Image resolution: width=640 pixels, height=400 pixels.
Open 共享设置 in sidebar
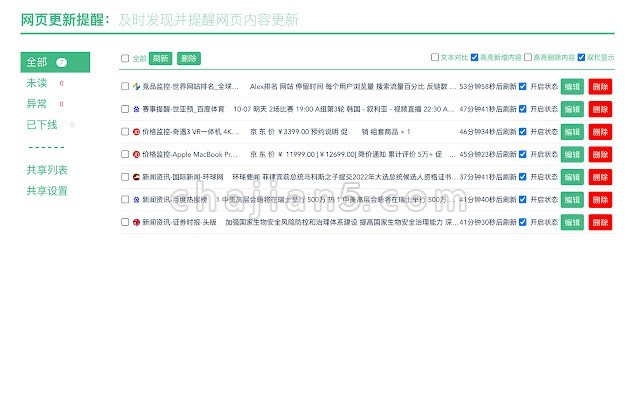[47, 191]
